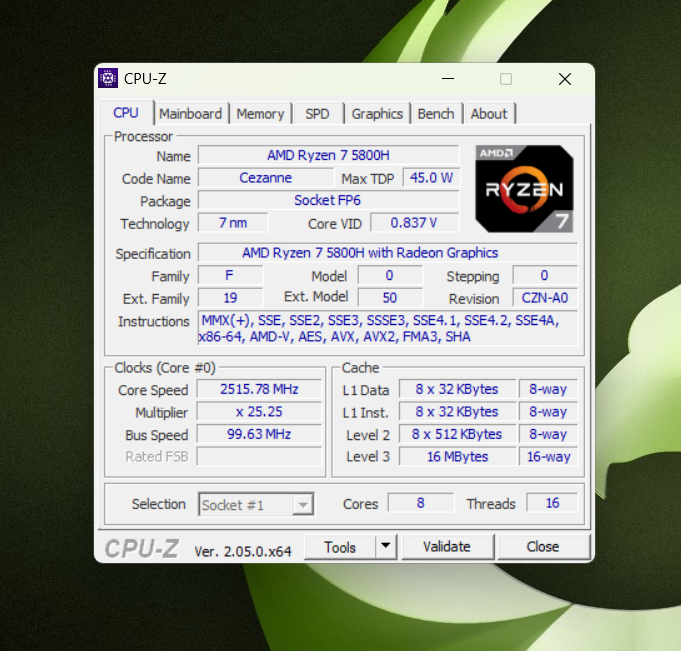Click the Level 2 value '8 x 512 KBytes'
Viewport: 681px width, 651px height.
[457, 434]
